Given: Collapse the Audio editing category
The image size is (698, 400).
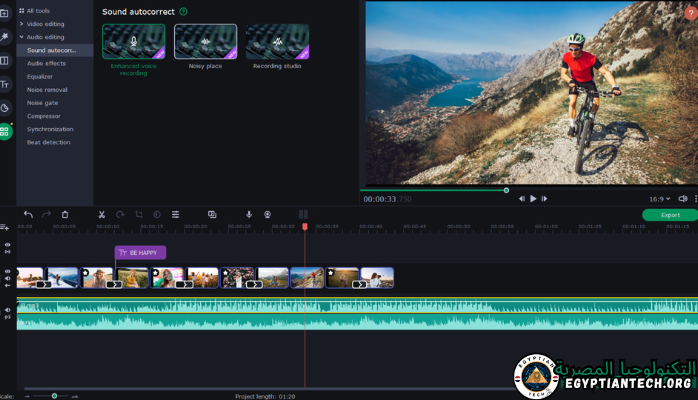Looking at the screenshot, I should 48,36.
